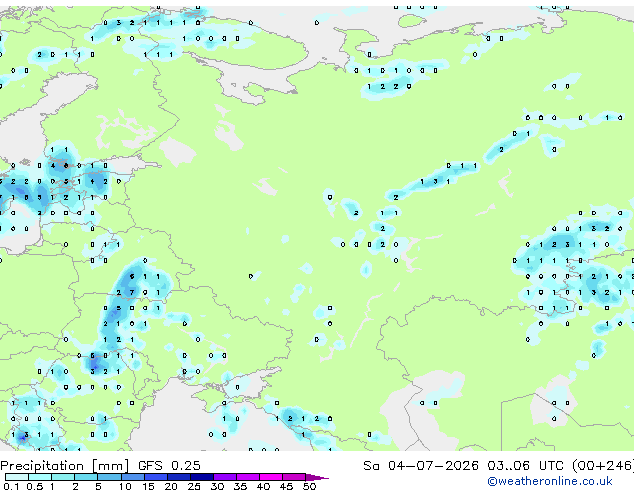Click the "0.1" legend scale label

tap(11, 486)
